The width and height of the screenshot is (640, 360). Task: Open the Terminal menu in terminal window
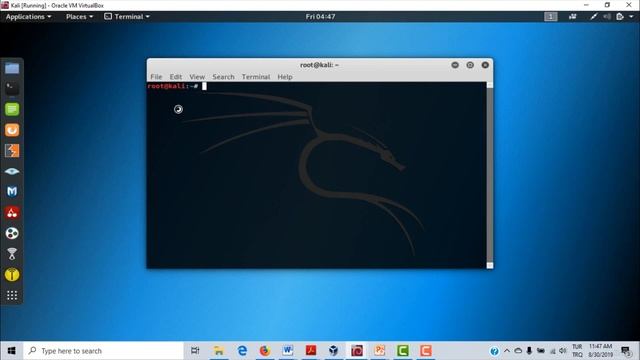click(256, 77)
